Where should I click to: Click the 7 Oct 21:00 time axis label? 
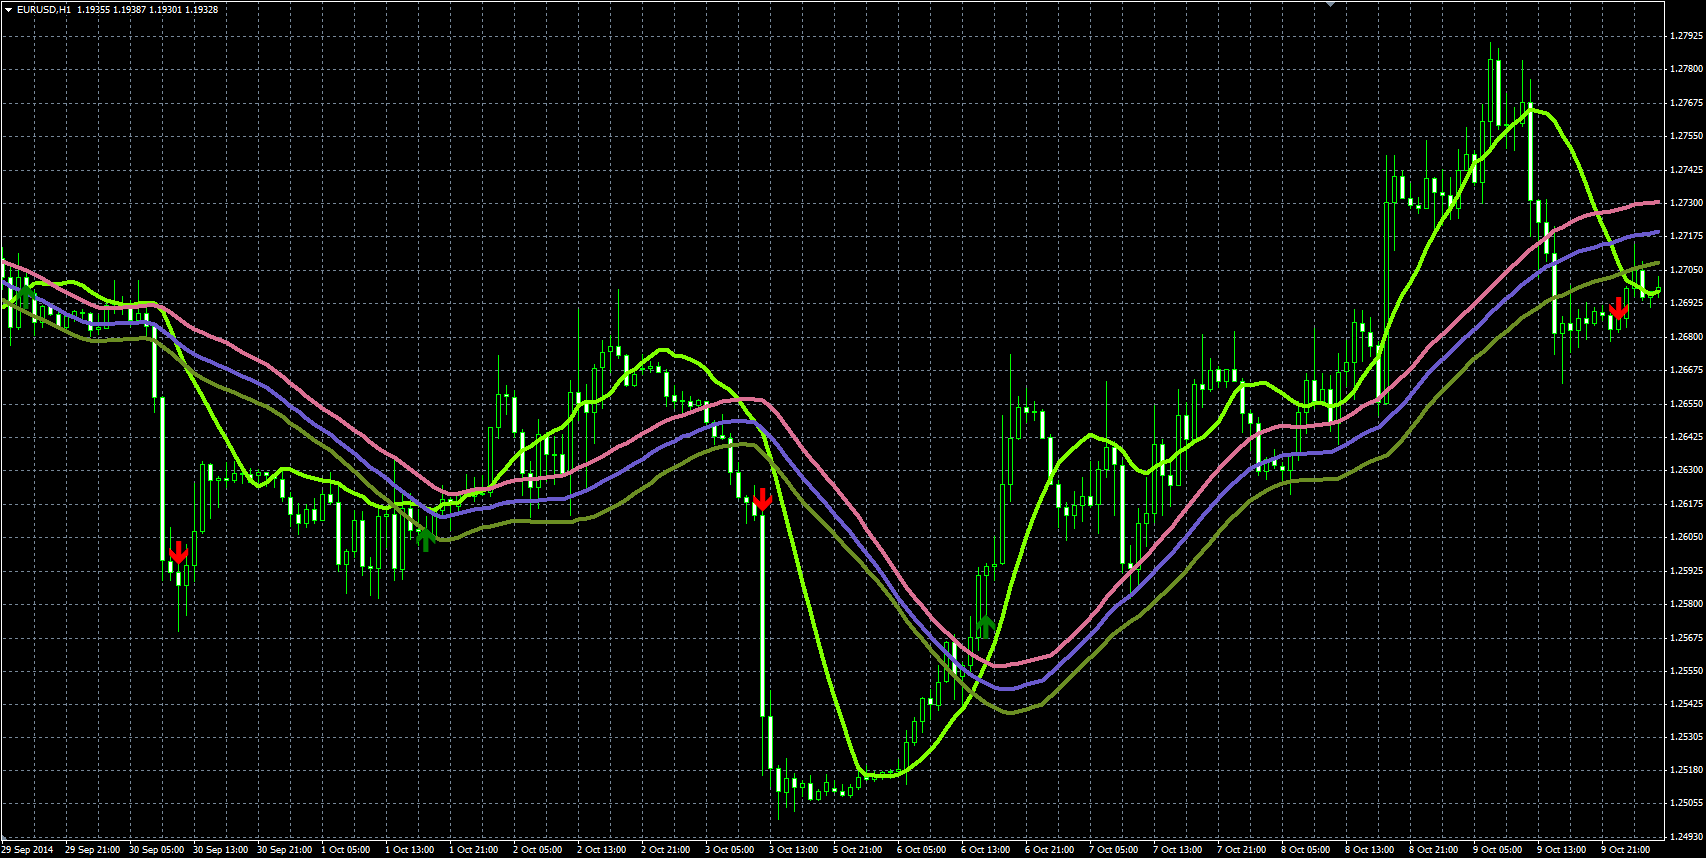(1242, 850)
